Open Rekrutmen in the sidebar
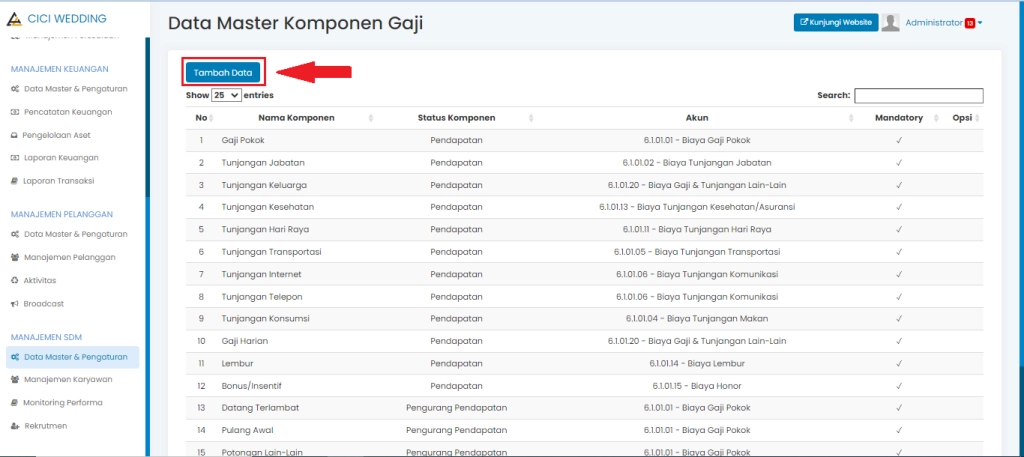This screenshot has height=457, width=1024. [45, 425]
